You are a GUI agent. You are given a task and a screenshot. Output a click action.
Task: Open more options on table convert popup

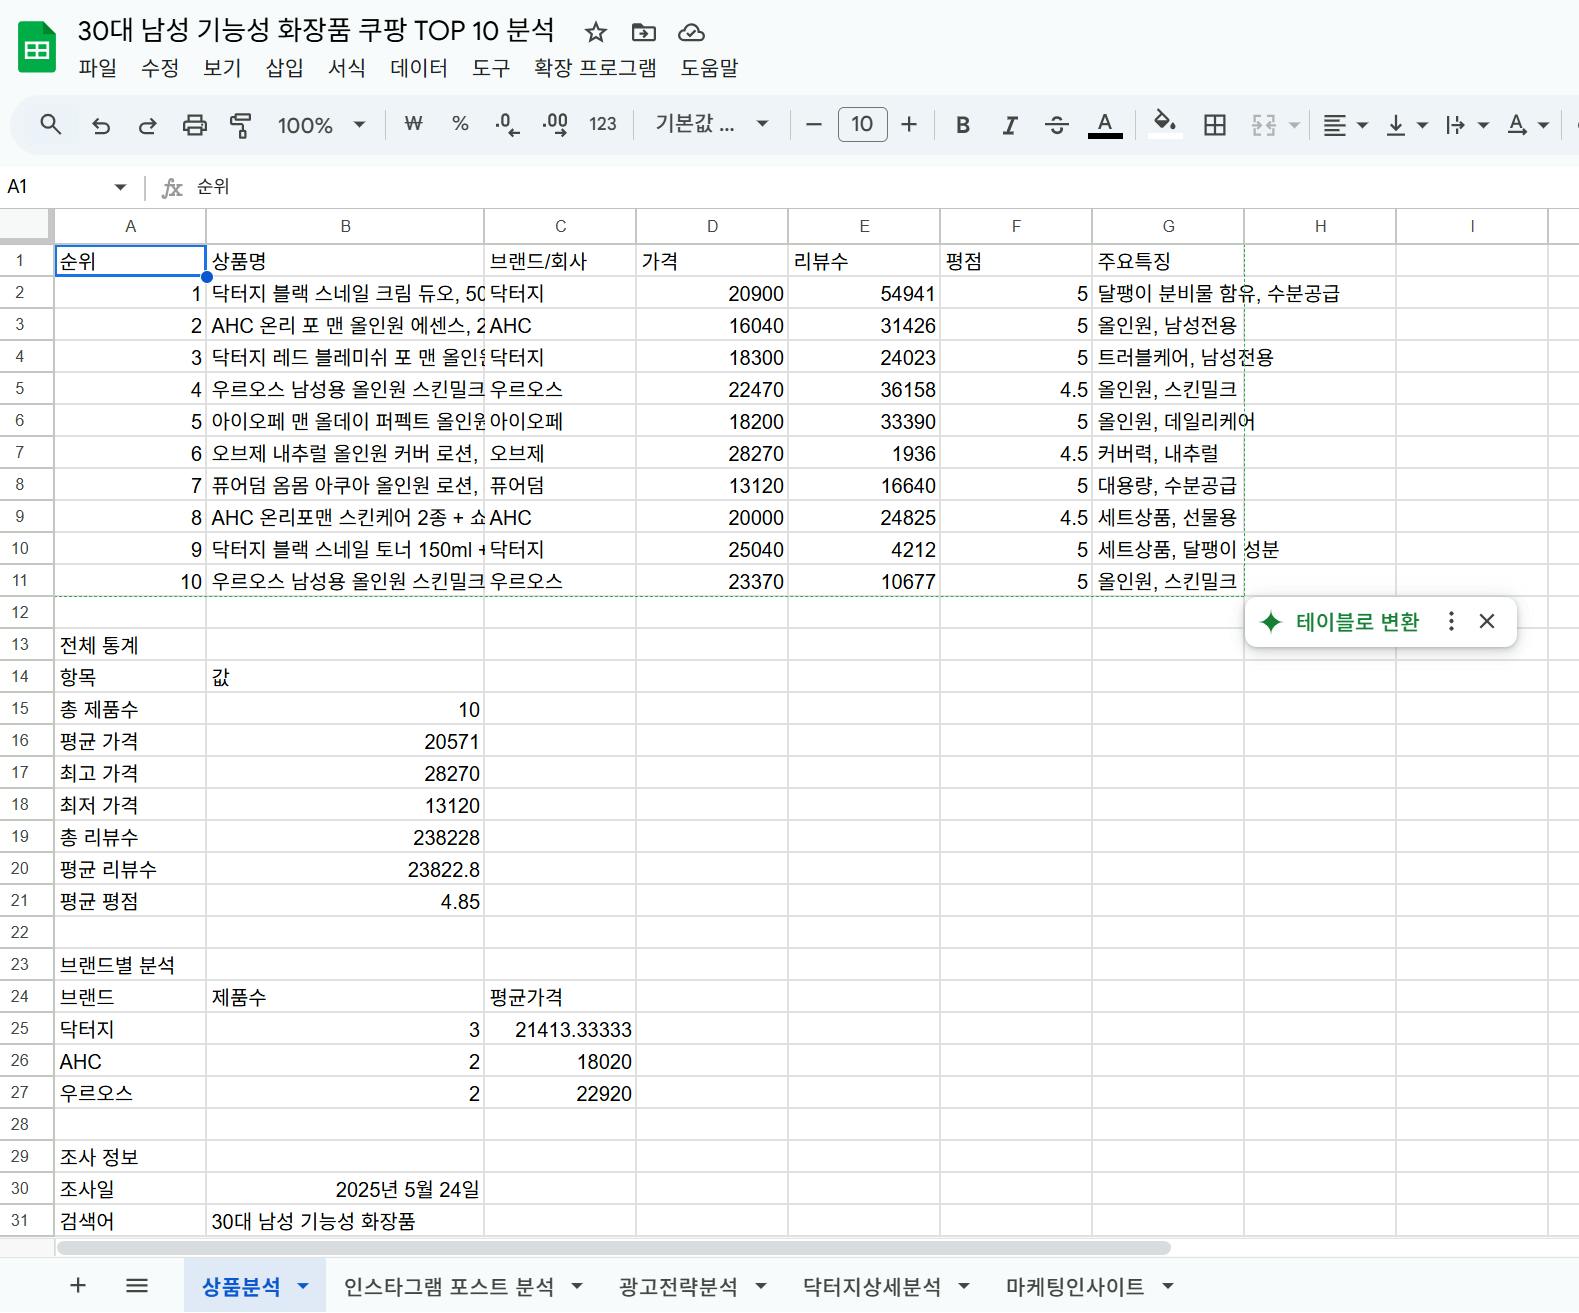[x=1451, y=622]
